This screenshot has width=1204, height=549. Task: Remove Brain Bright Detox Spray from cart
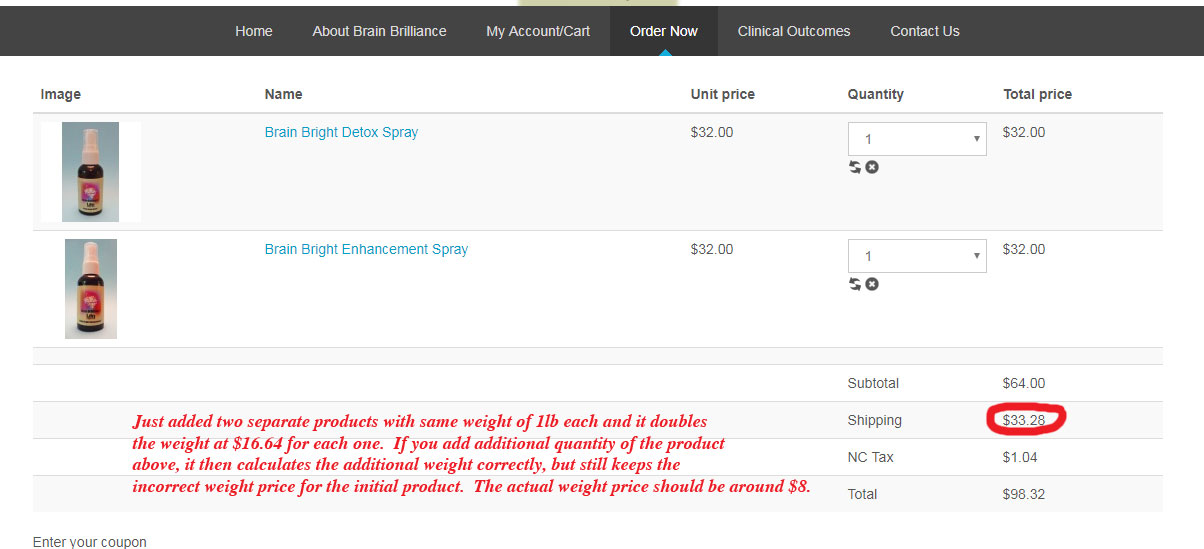click(872, 167)
